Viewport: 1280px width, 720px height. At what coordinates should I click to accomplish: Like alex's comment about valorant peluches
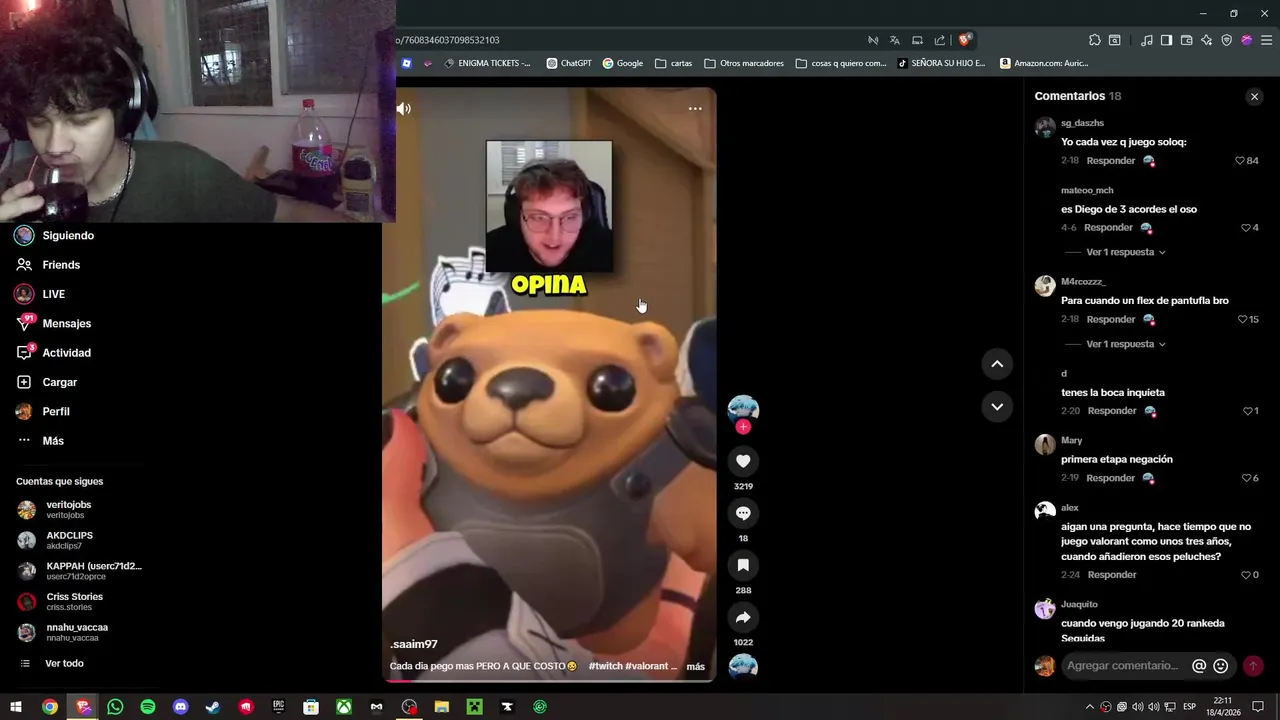(x=1246, y=575)
